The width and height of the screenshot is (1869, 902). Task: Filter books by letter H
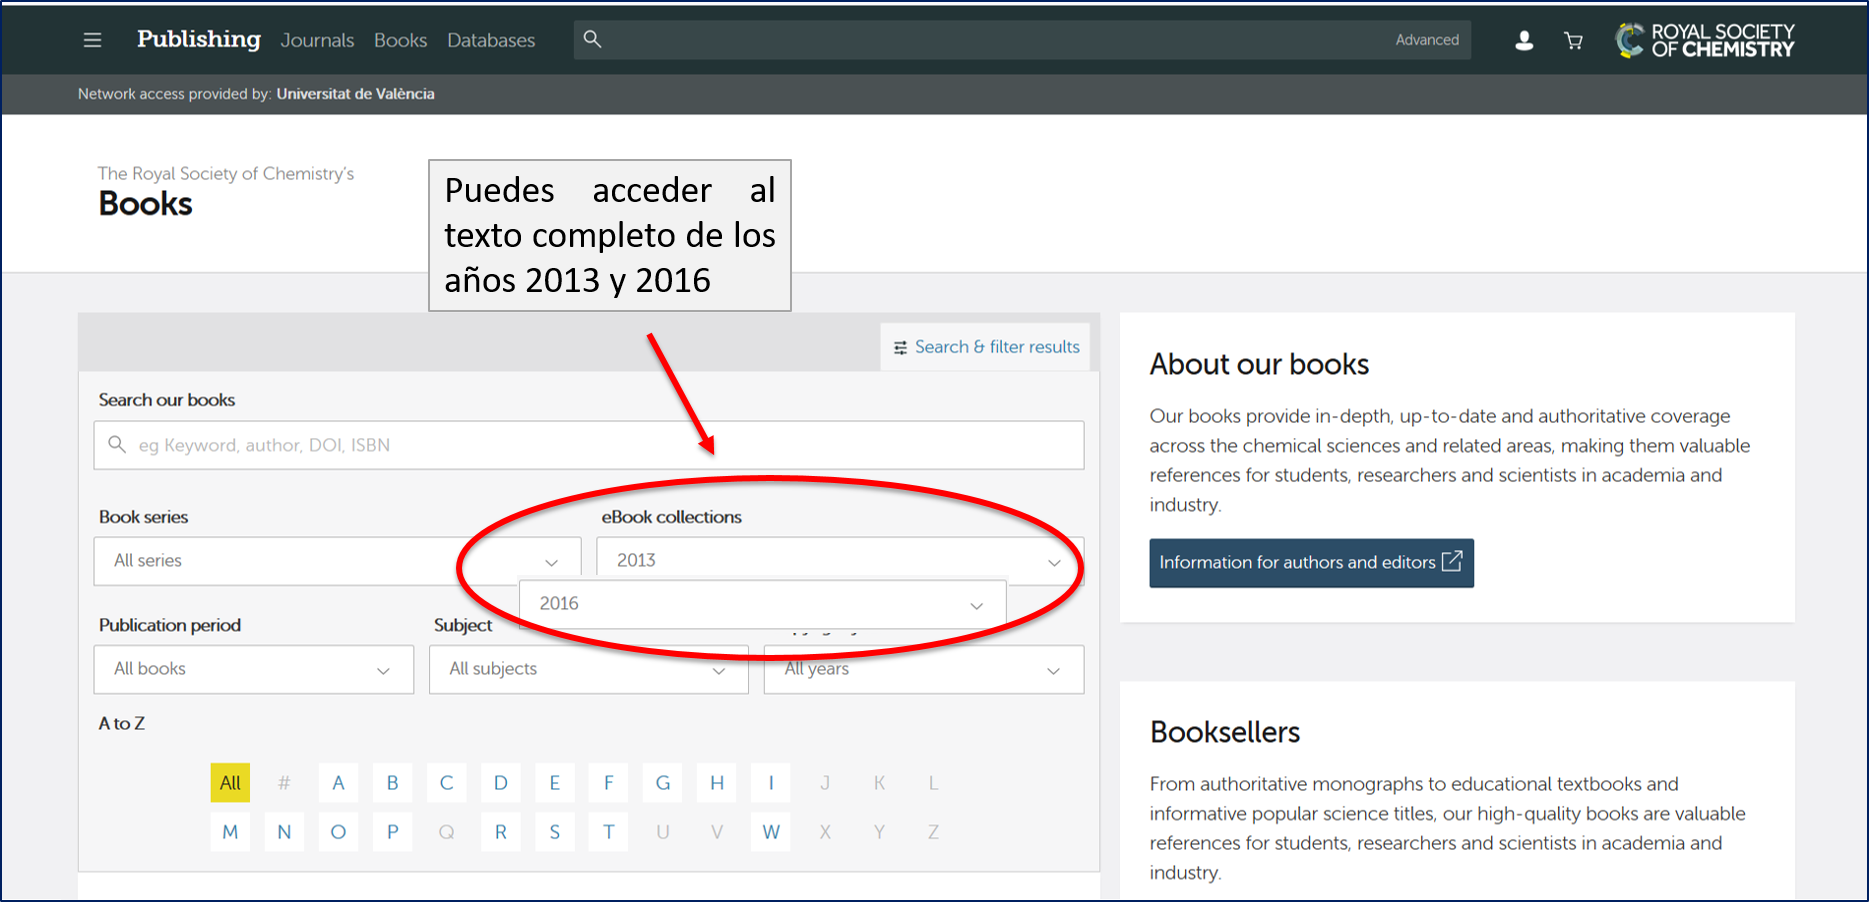tap(716, 783)
